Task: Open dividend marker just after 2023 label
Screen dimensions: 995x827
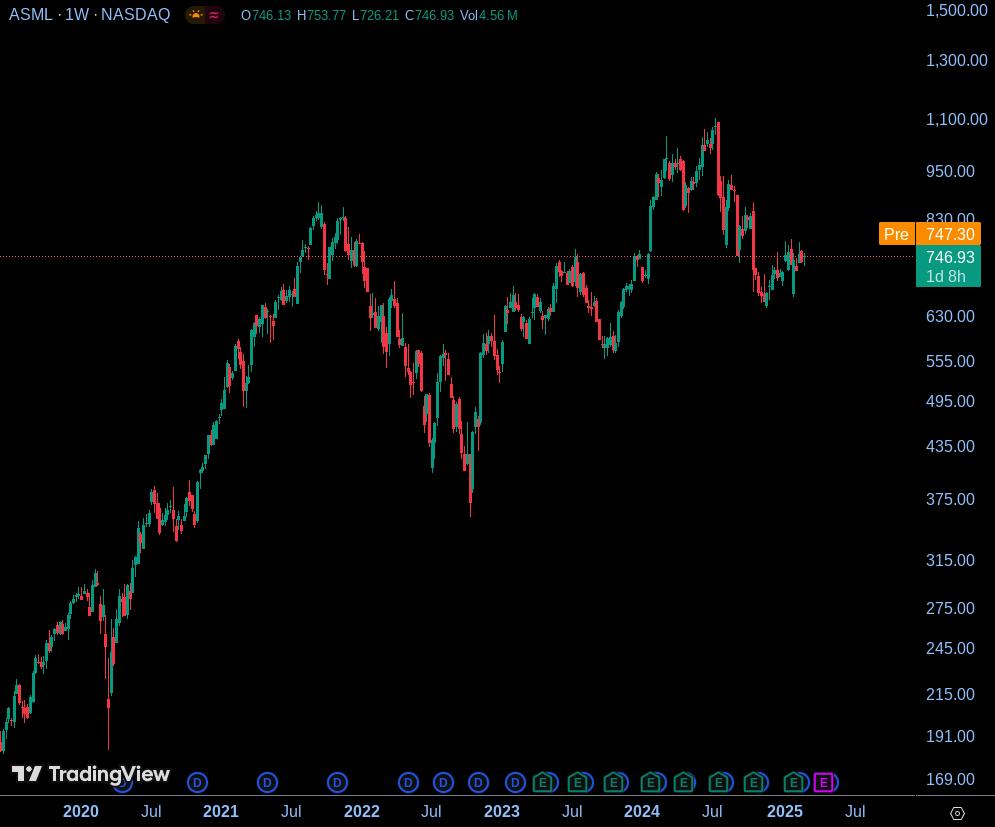Action: [515, 783]
